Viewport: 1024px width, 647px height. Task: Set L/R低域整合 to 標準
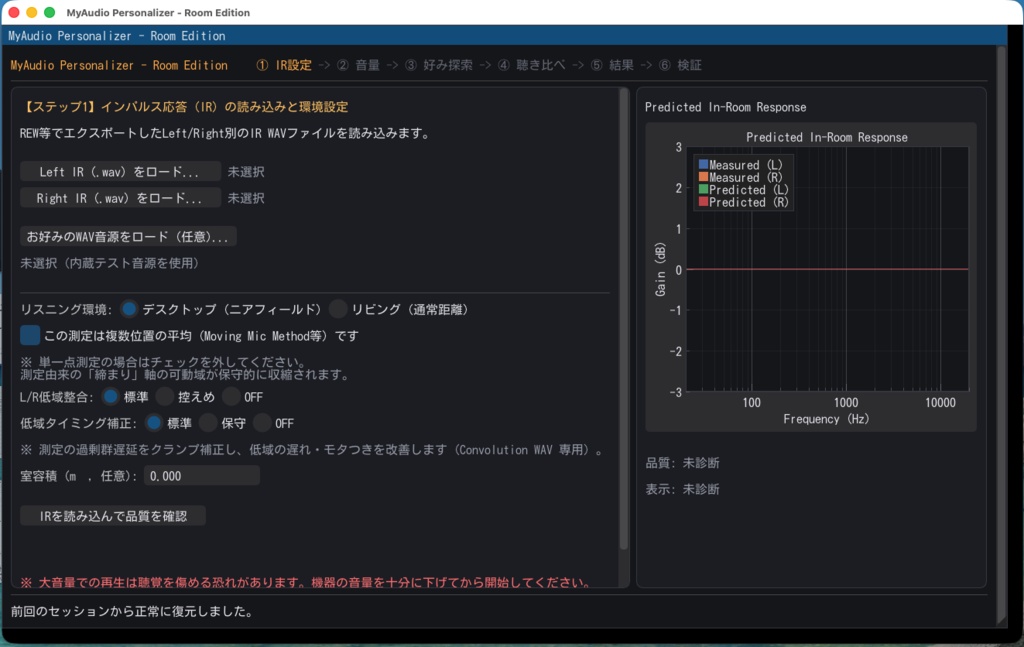[111, 396]
